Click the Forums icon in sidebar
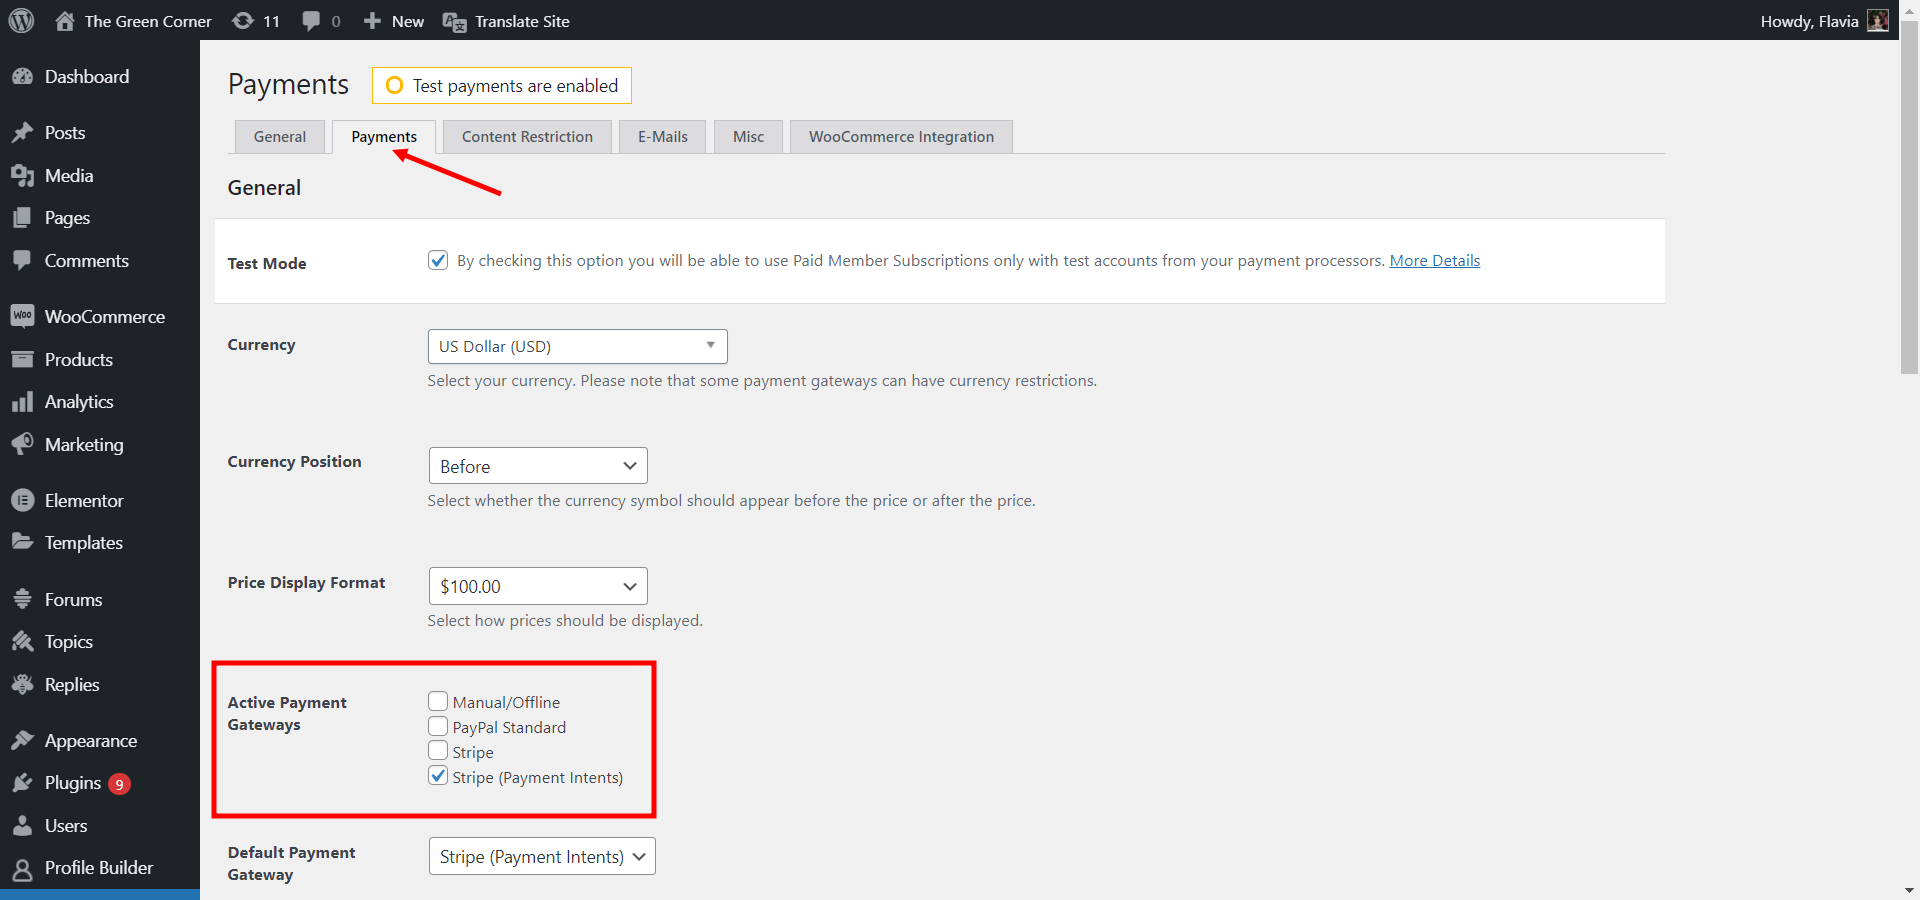The height and width of the screenshot is (900, 1920). tap(22, 599)
